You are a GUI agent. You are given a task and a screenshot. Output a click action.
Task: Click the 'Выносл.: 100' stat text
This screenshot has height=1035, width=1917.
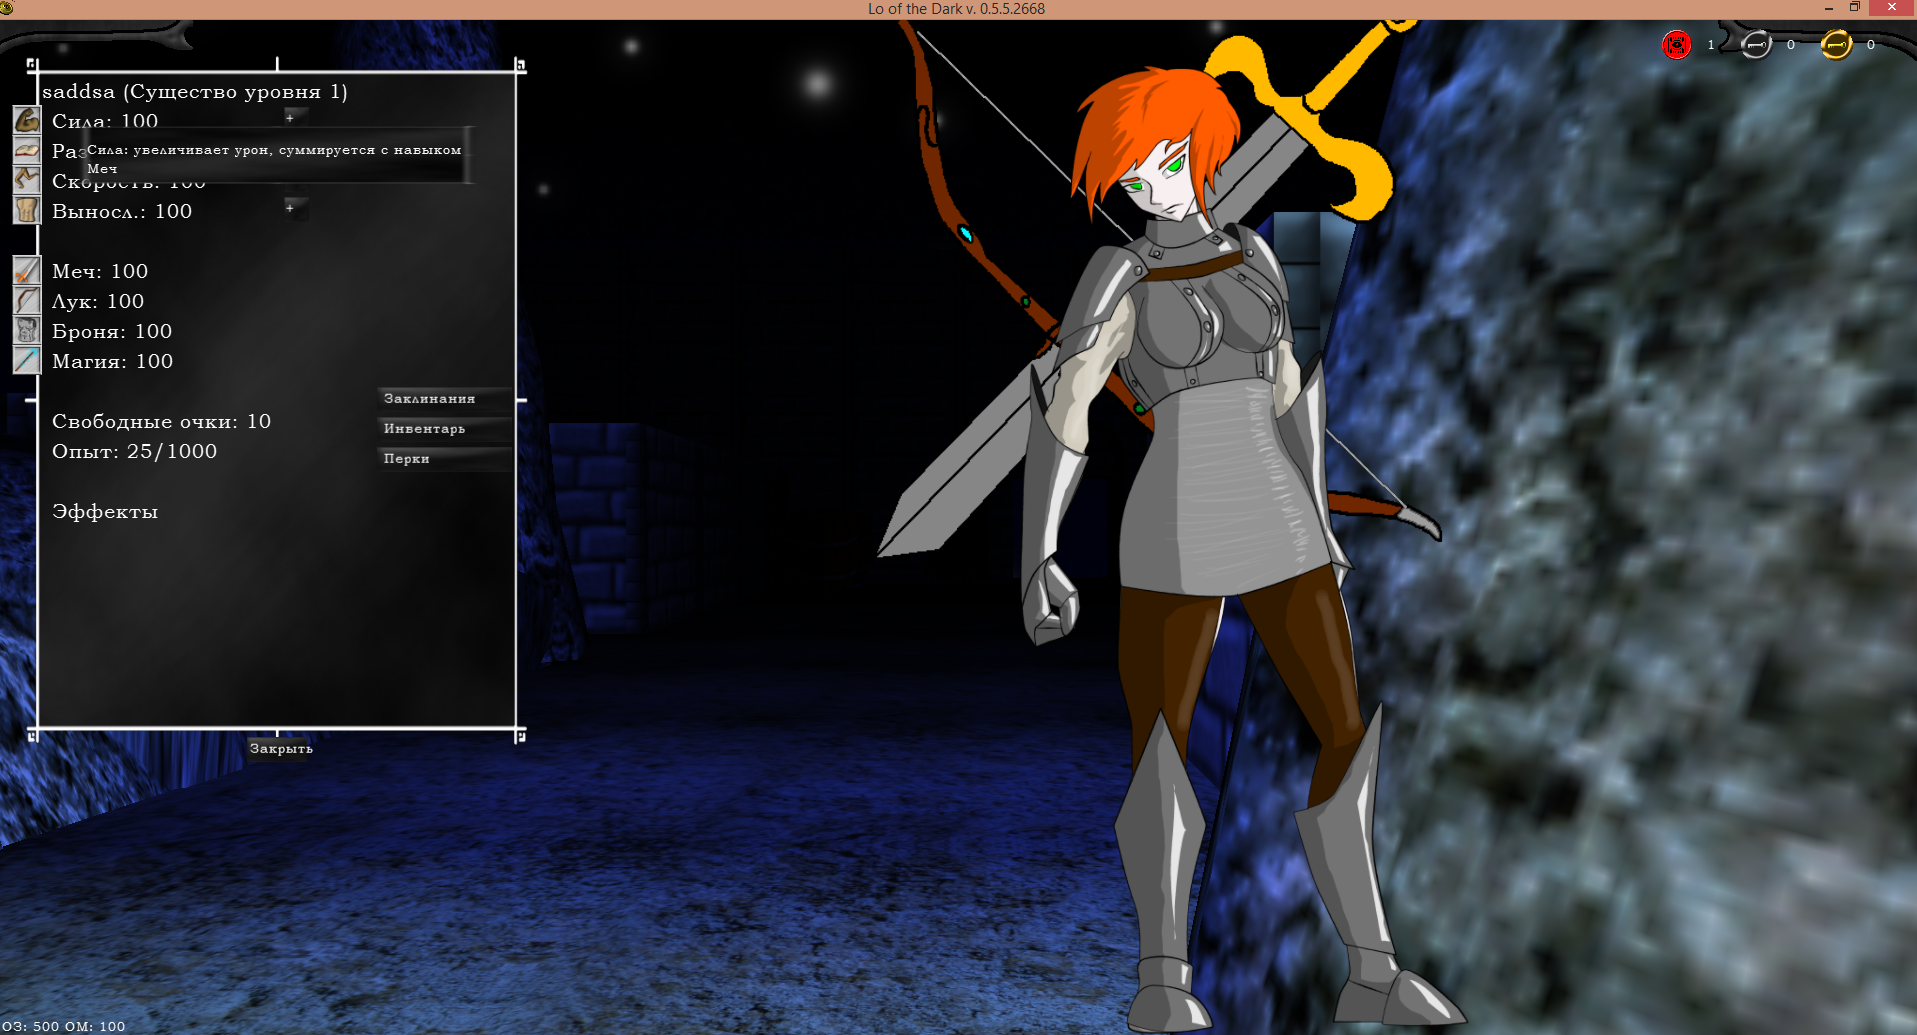(x=122, y=211)
